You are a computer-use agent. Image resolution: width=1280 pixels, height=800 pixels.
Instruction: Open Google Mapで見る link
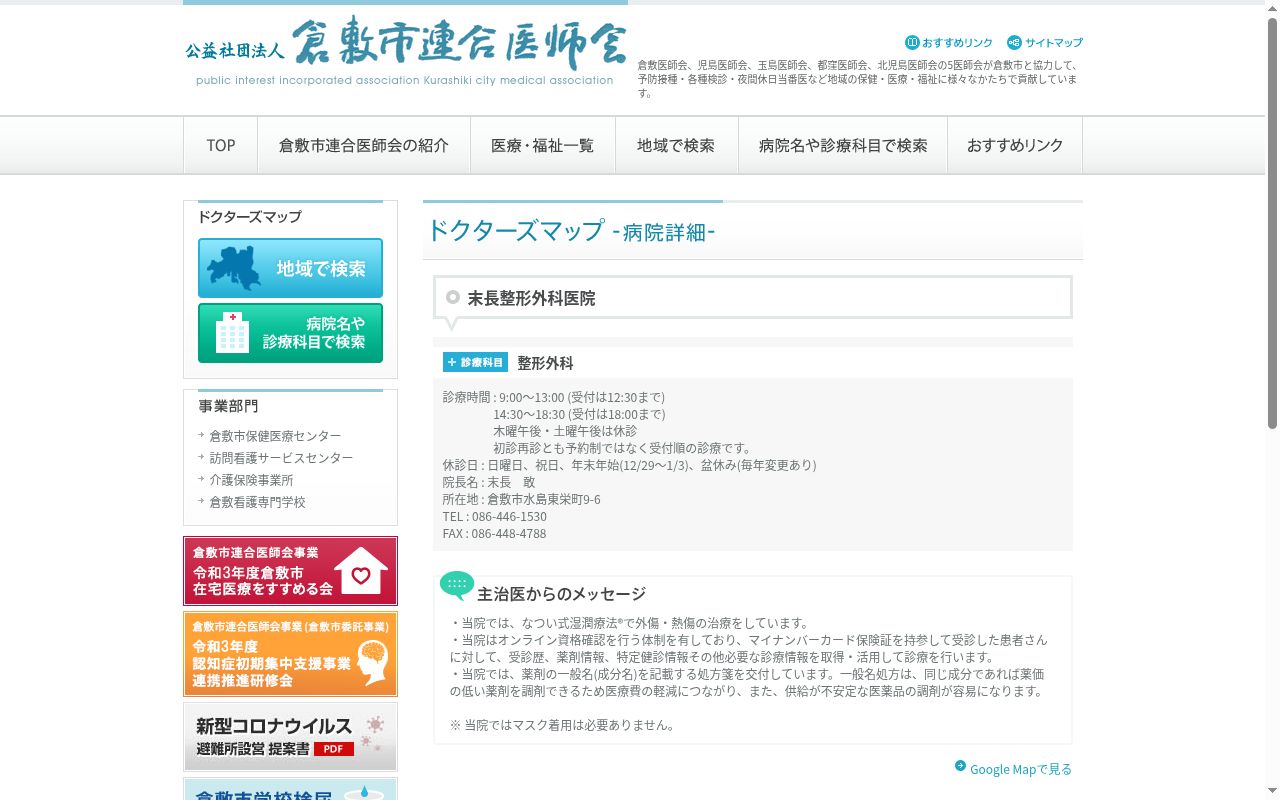1021,769
